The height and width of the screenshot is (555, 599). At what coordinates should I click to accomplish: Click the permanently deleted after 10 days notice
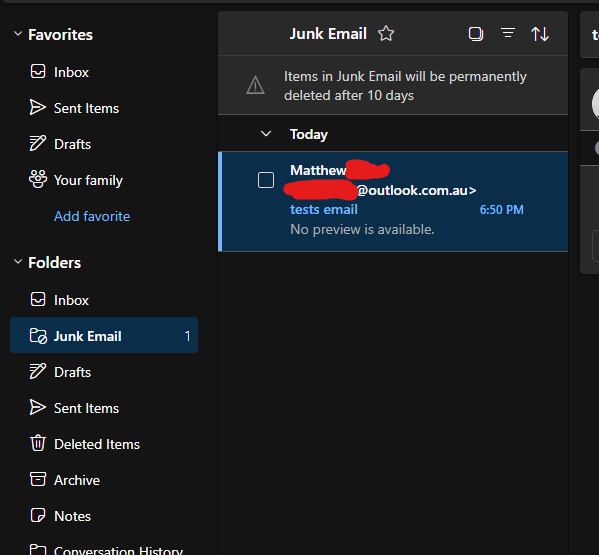tap(405, 86)
